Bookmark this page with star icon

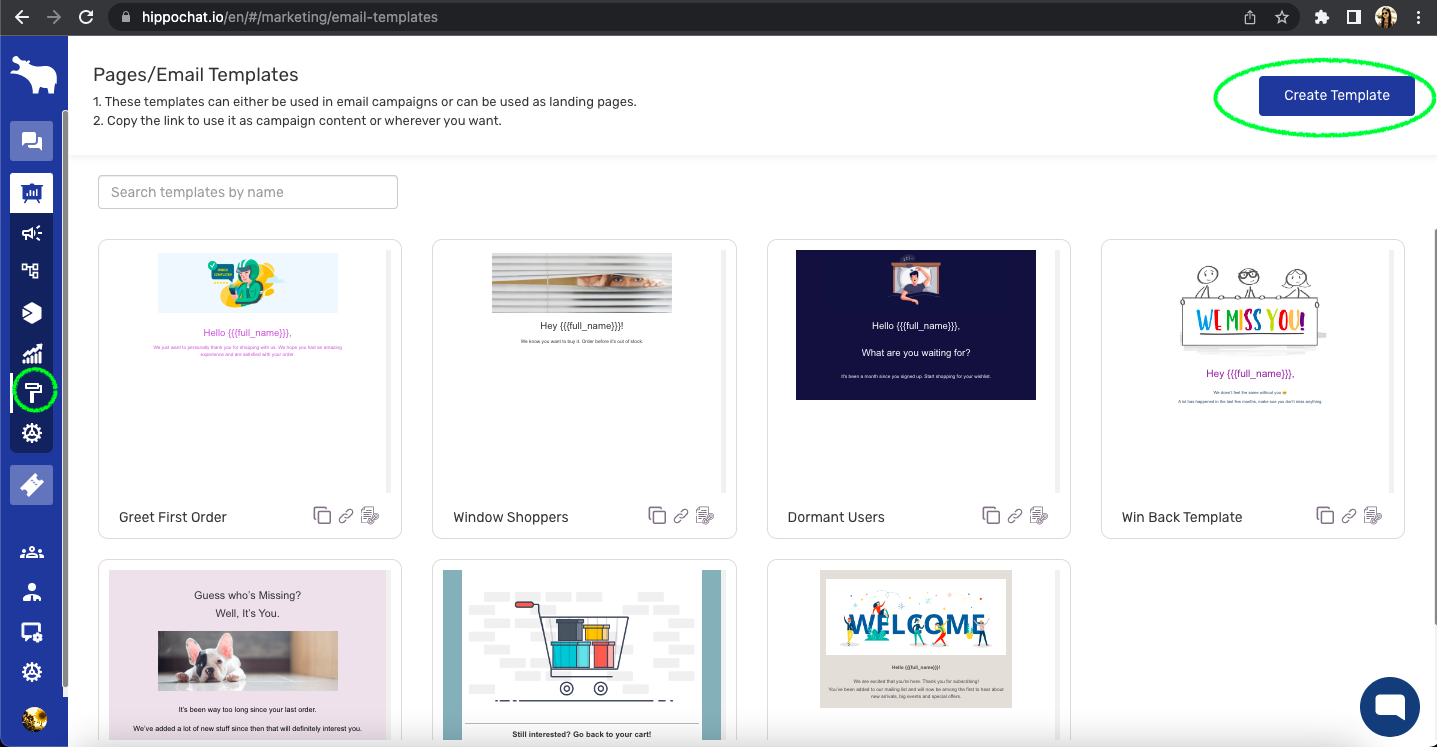tap(1281, 17)
